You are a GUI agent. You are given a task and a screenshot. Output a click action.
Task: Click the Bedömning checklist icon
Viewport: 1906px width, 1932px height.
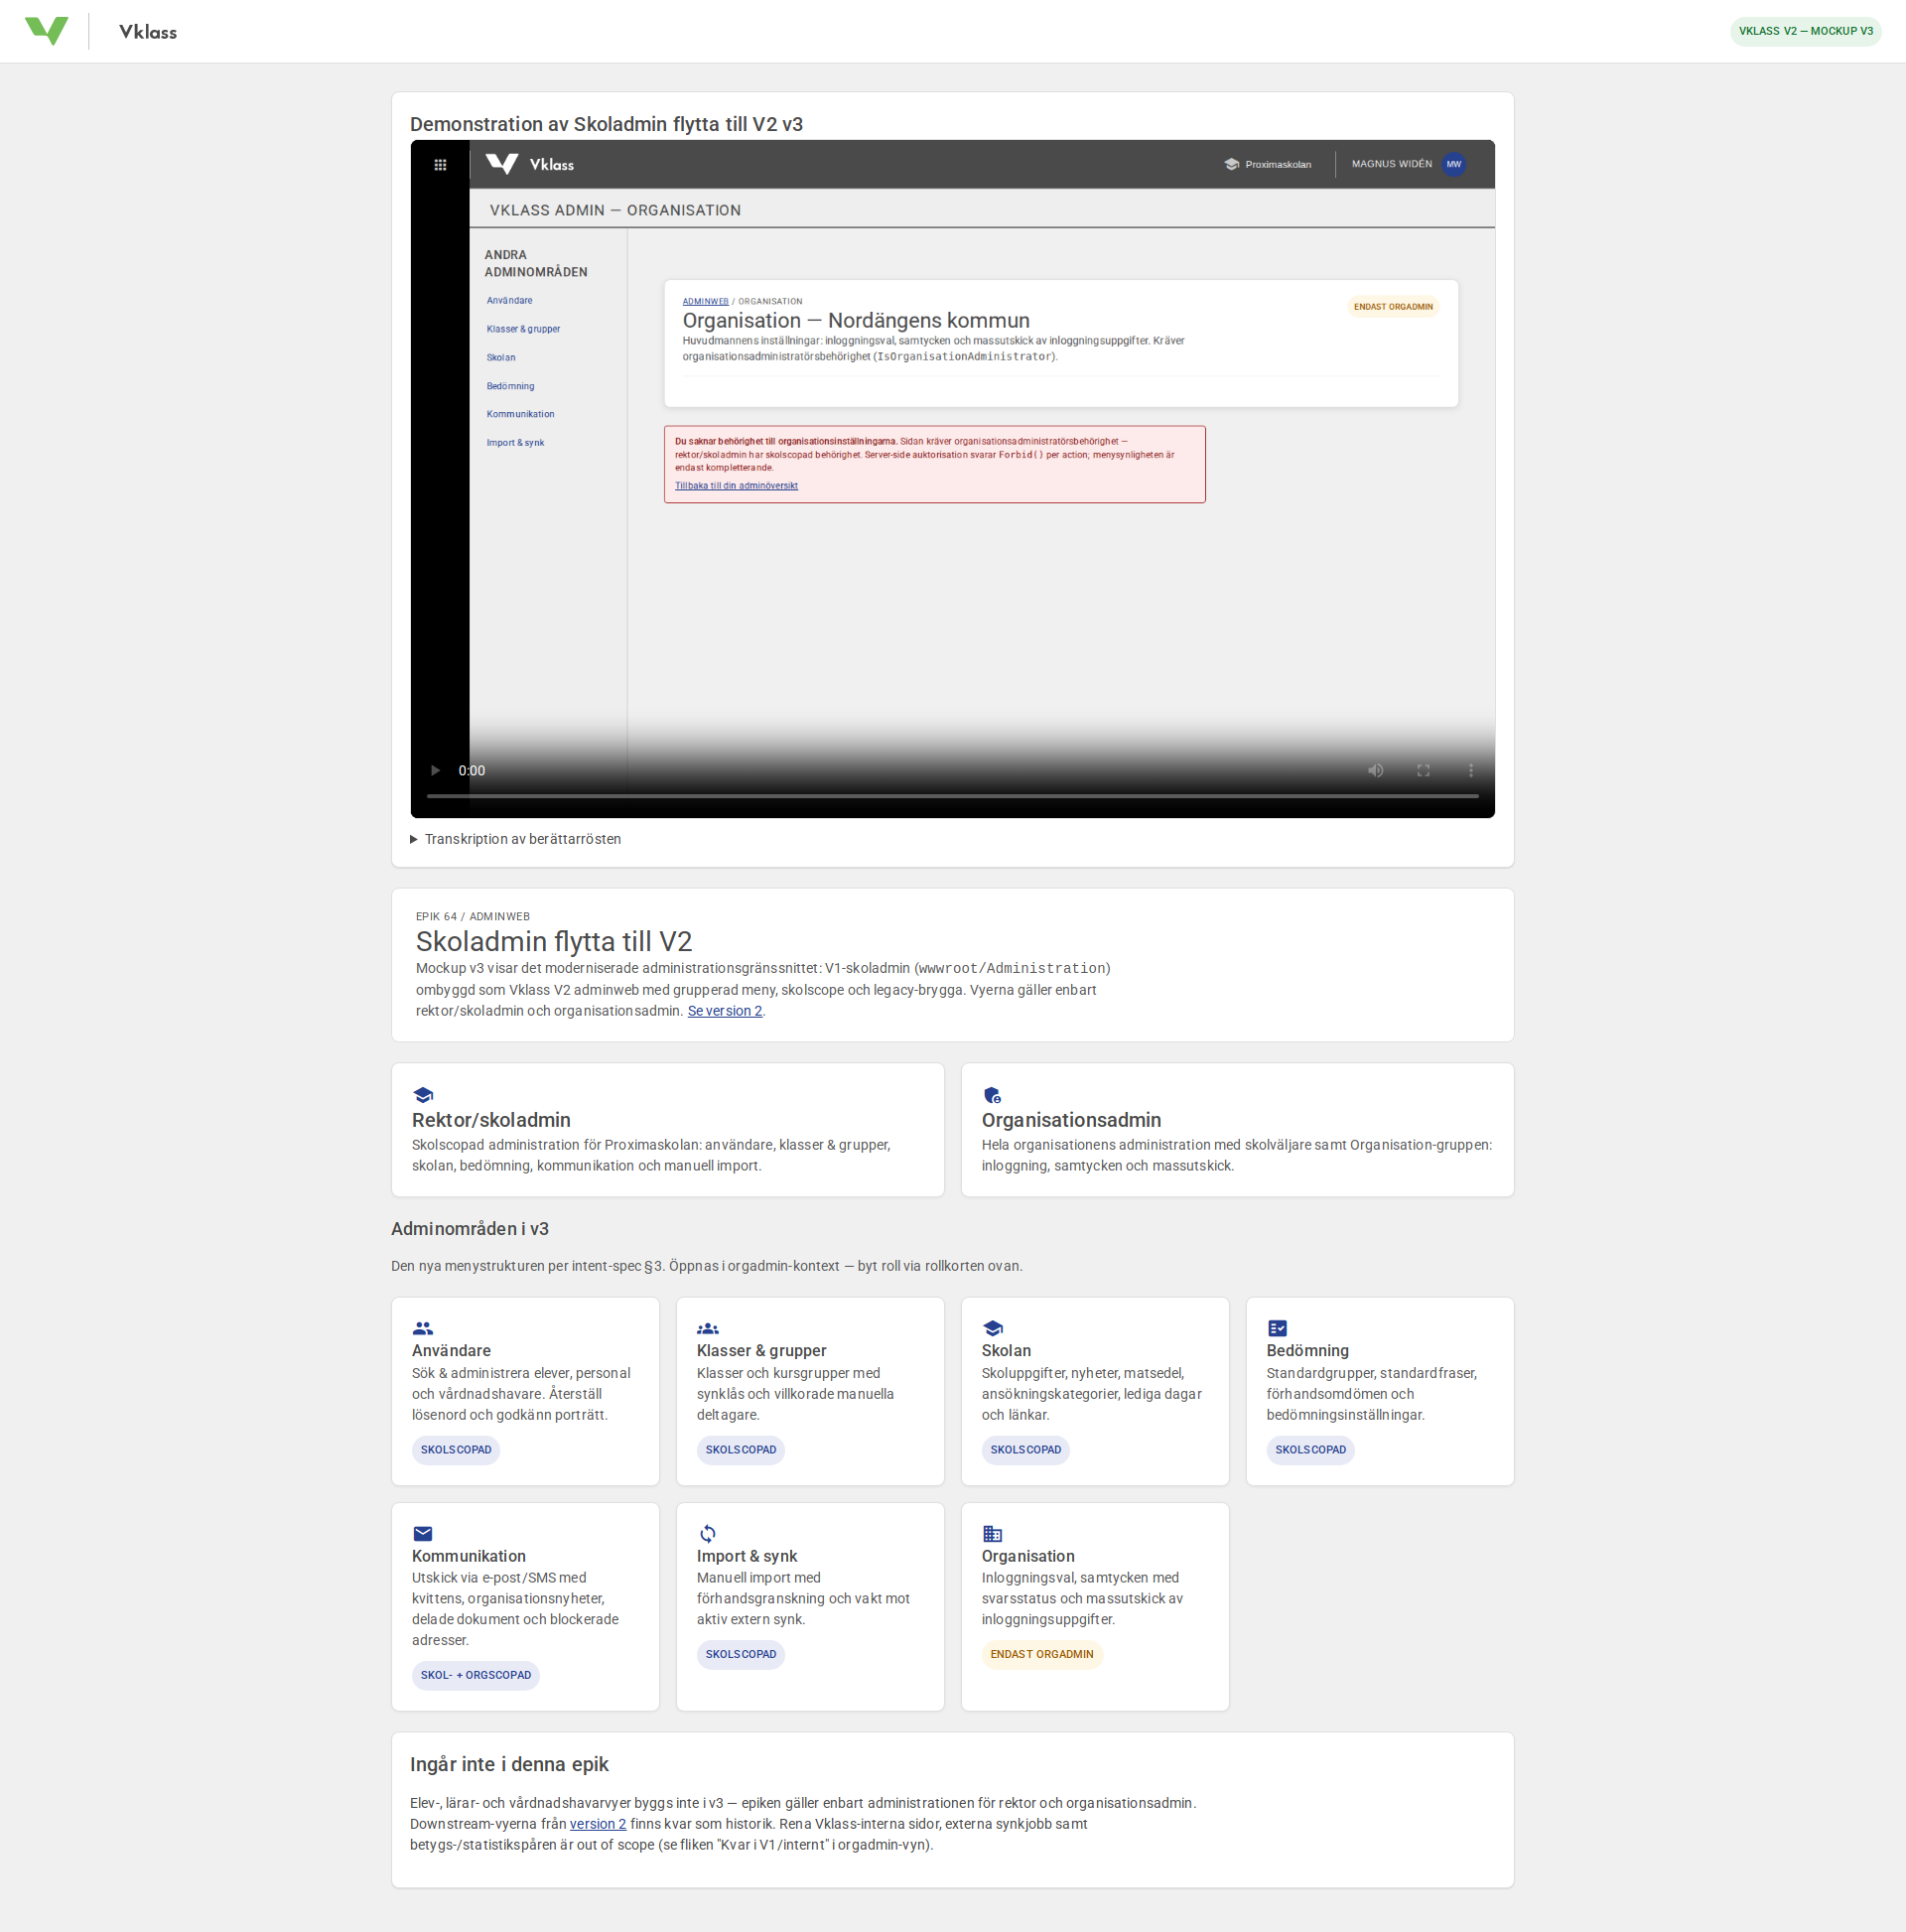point(1277,1328)
